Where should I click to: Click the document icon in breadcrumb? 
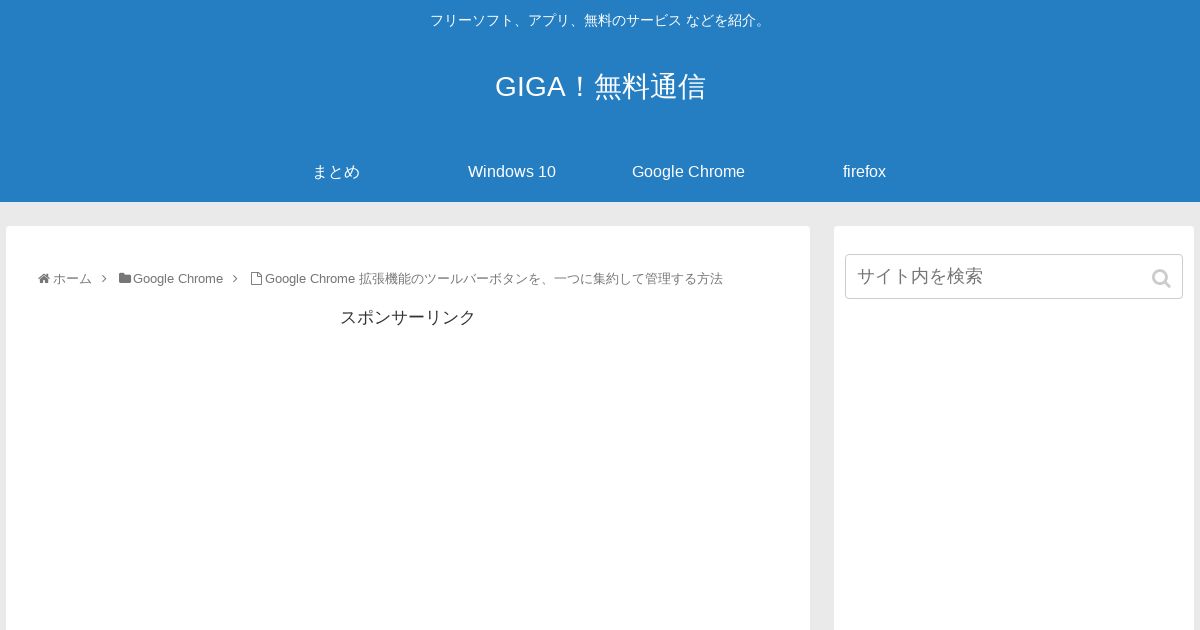coord(256,279)
